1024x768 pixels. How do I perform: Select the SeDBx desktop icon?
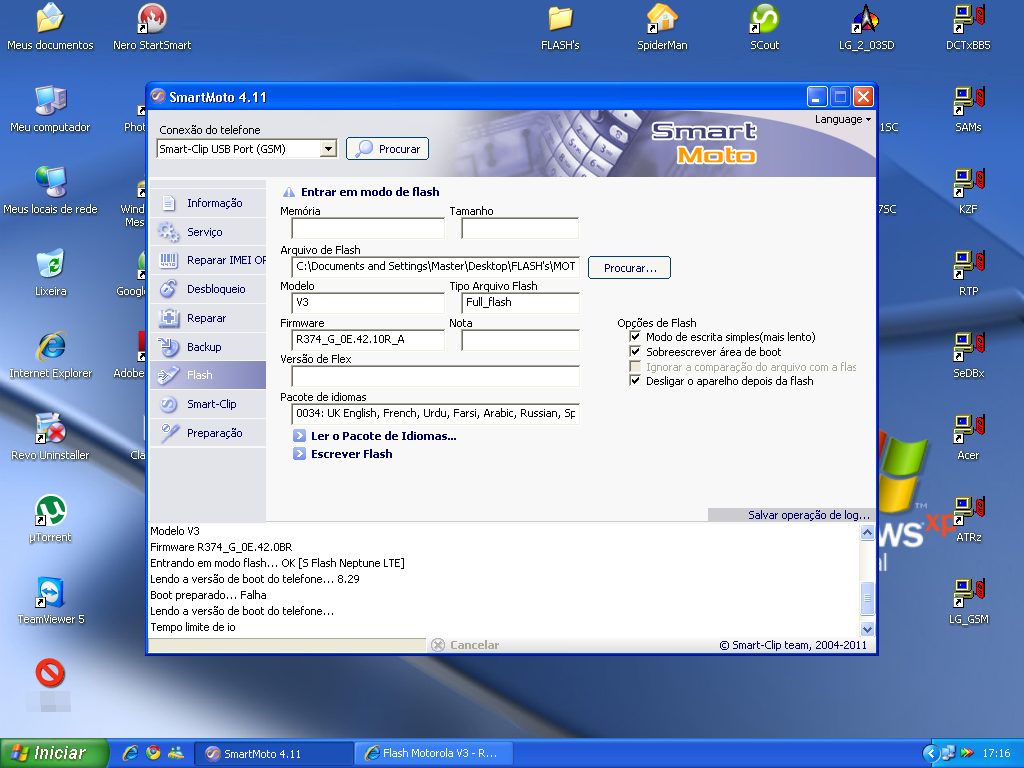(968, 355)
